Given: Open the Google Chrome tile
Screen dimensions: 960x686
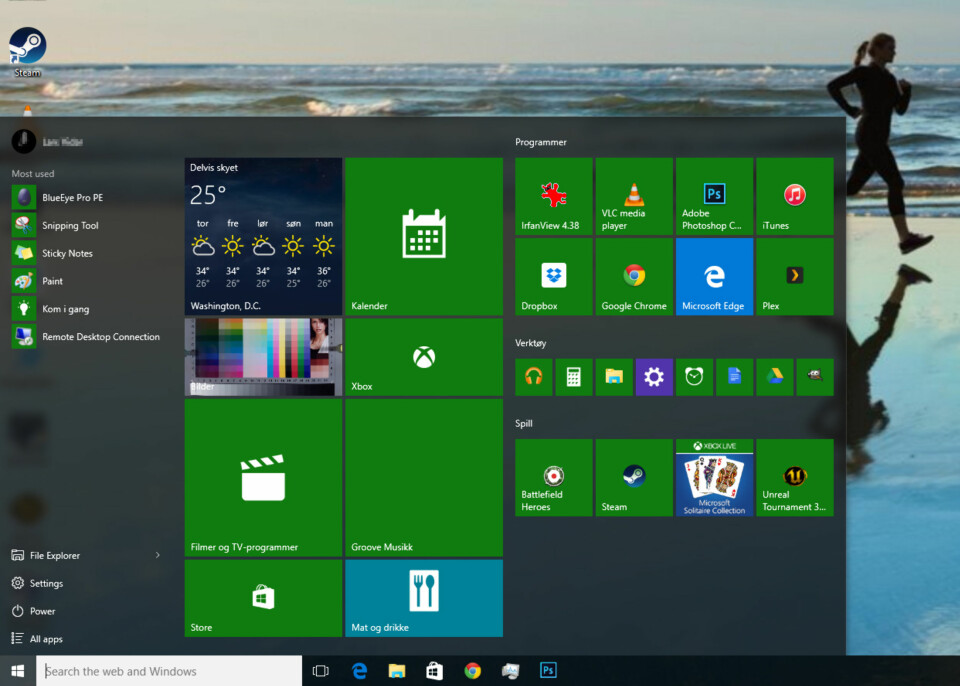Looking at the screenshot, I should [x=634, y=276].
